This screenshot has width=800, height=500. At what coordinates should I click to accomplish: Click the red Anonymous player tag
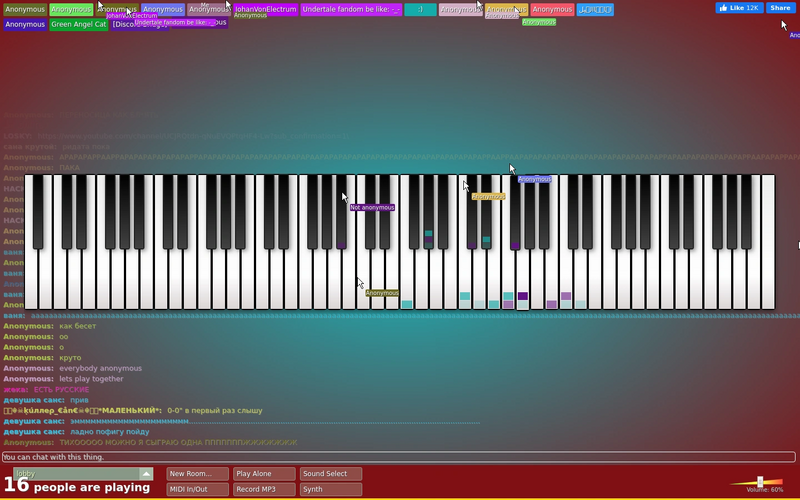pos(552,9)
